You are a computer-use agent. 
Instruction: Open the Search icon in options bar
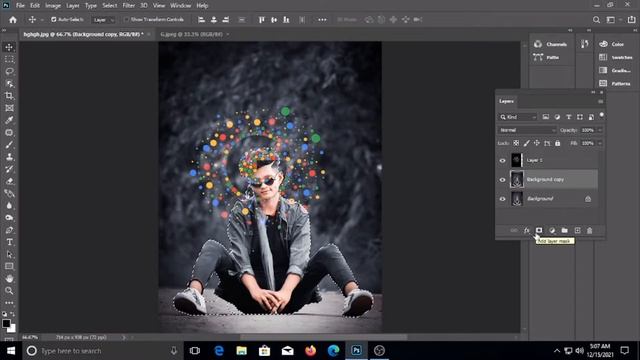[x=596, y=20]
